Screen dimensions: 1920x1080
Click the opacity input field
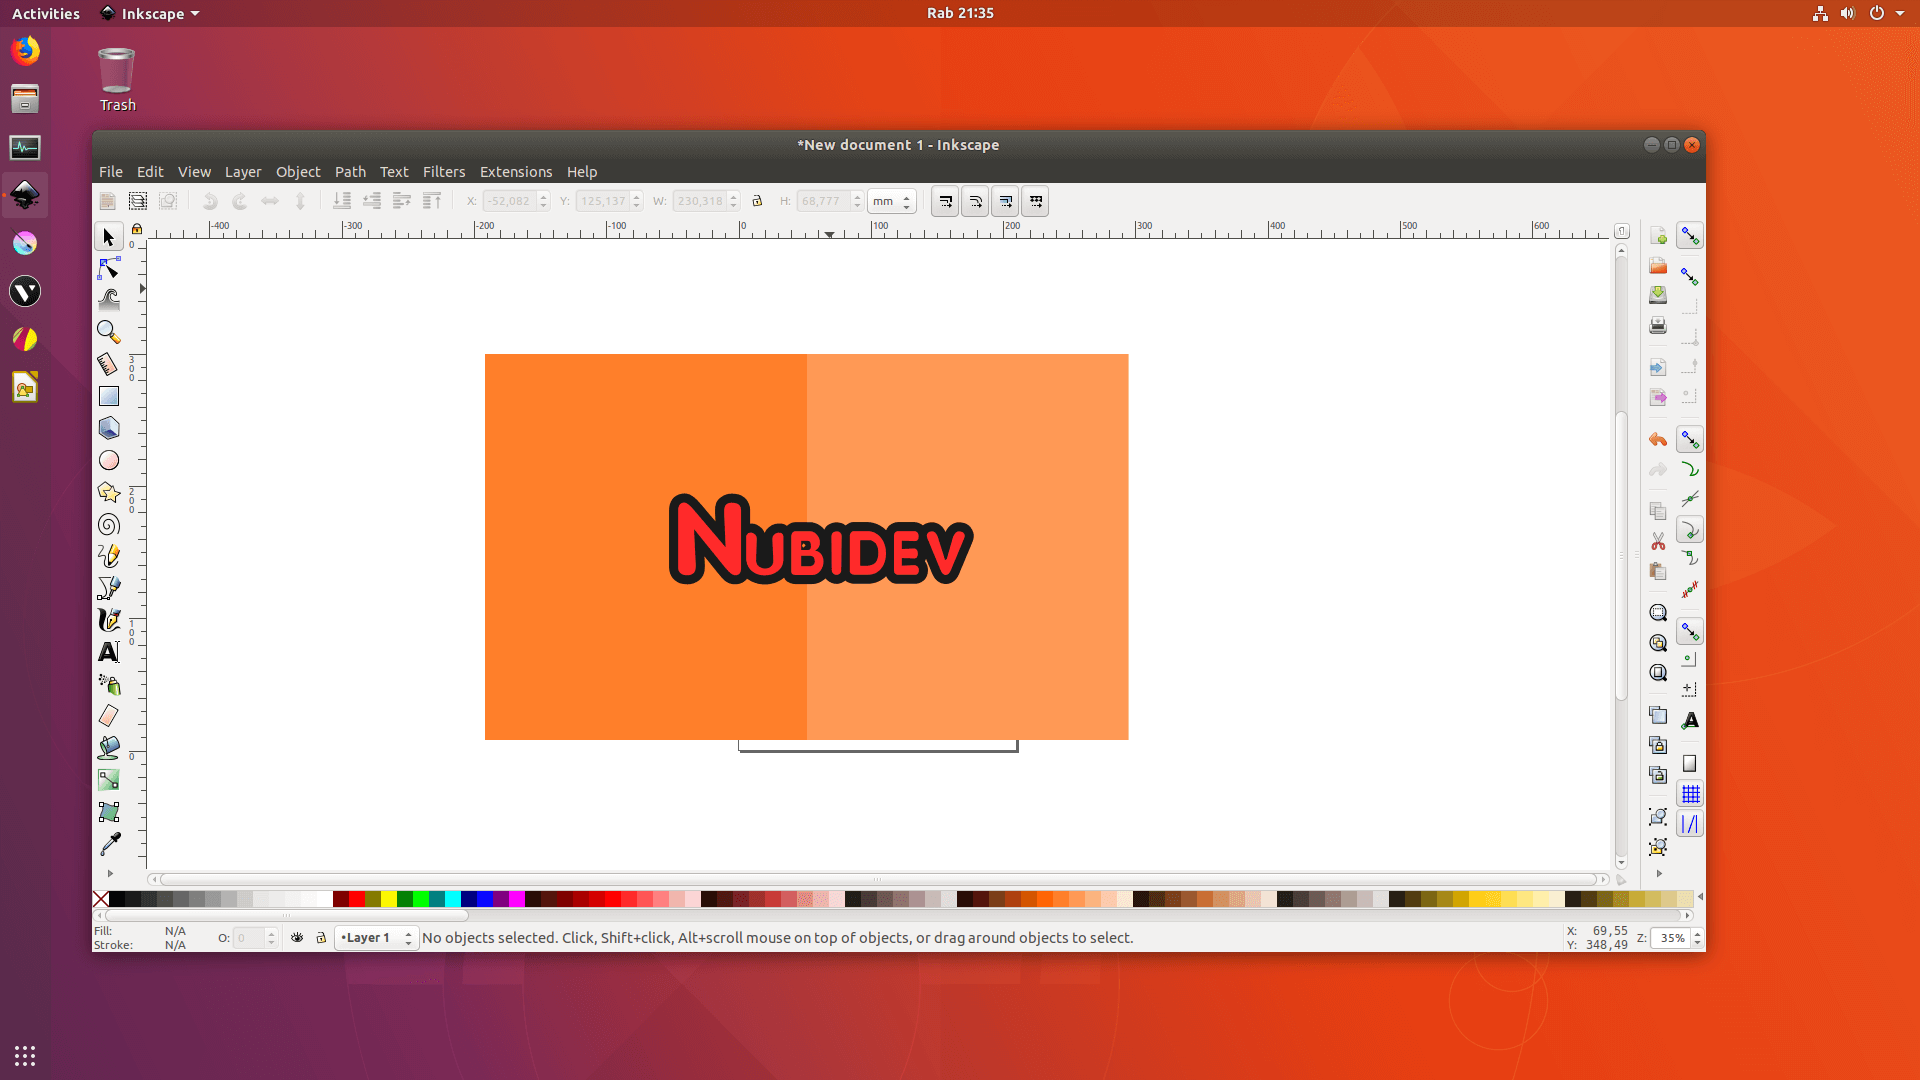click(x=248, y=938)
